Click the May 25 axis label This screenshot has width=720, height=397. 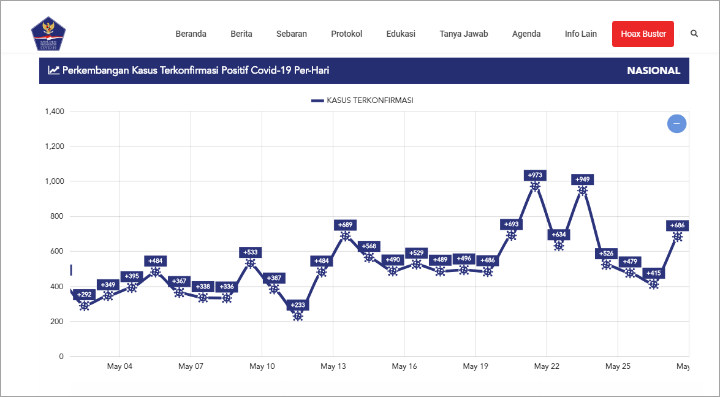click(x=618, y=366)
